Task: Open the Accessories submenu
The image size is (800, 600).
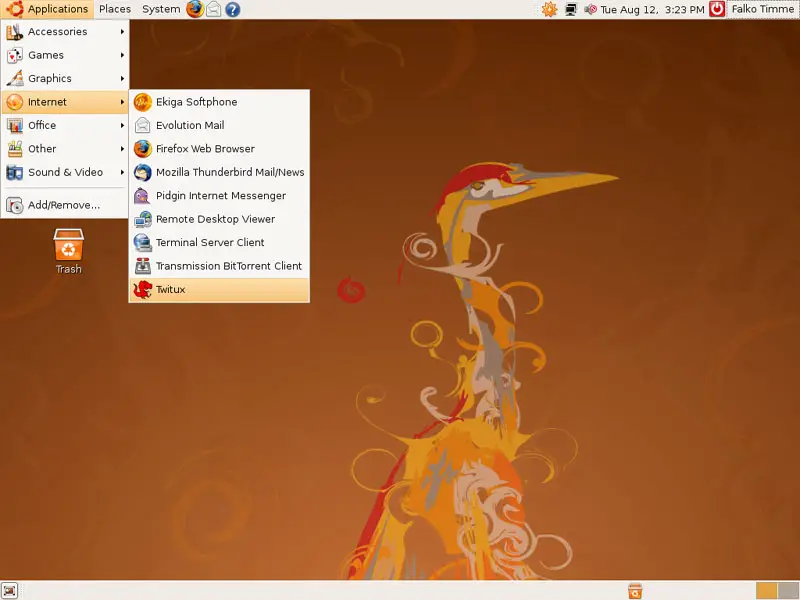Action: pos(65,32)
